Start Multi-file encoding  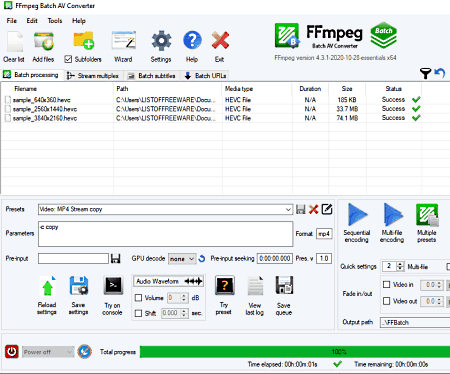(x=393, y=215)
